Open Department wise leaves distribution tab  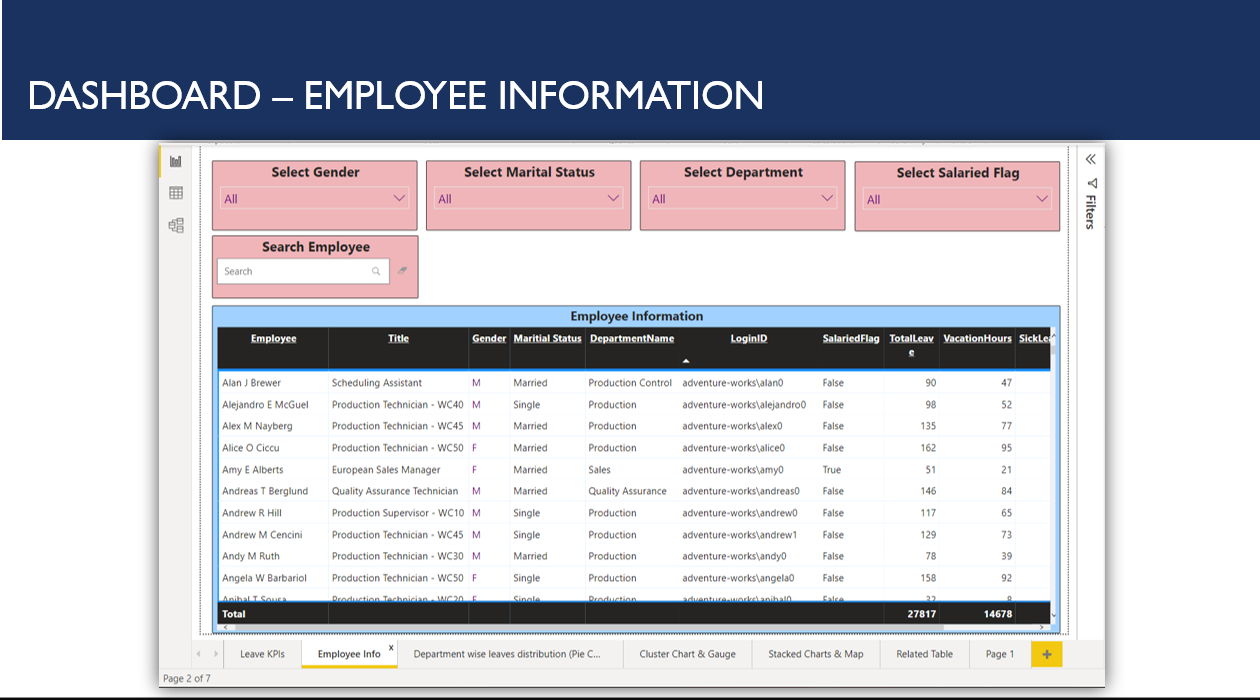coord(508,654)
